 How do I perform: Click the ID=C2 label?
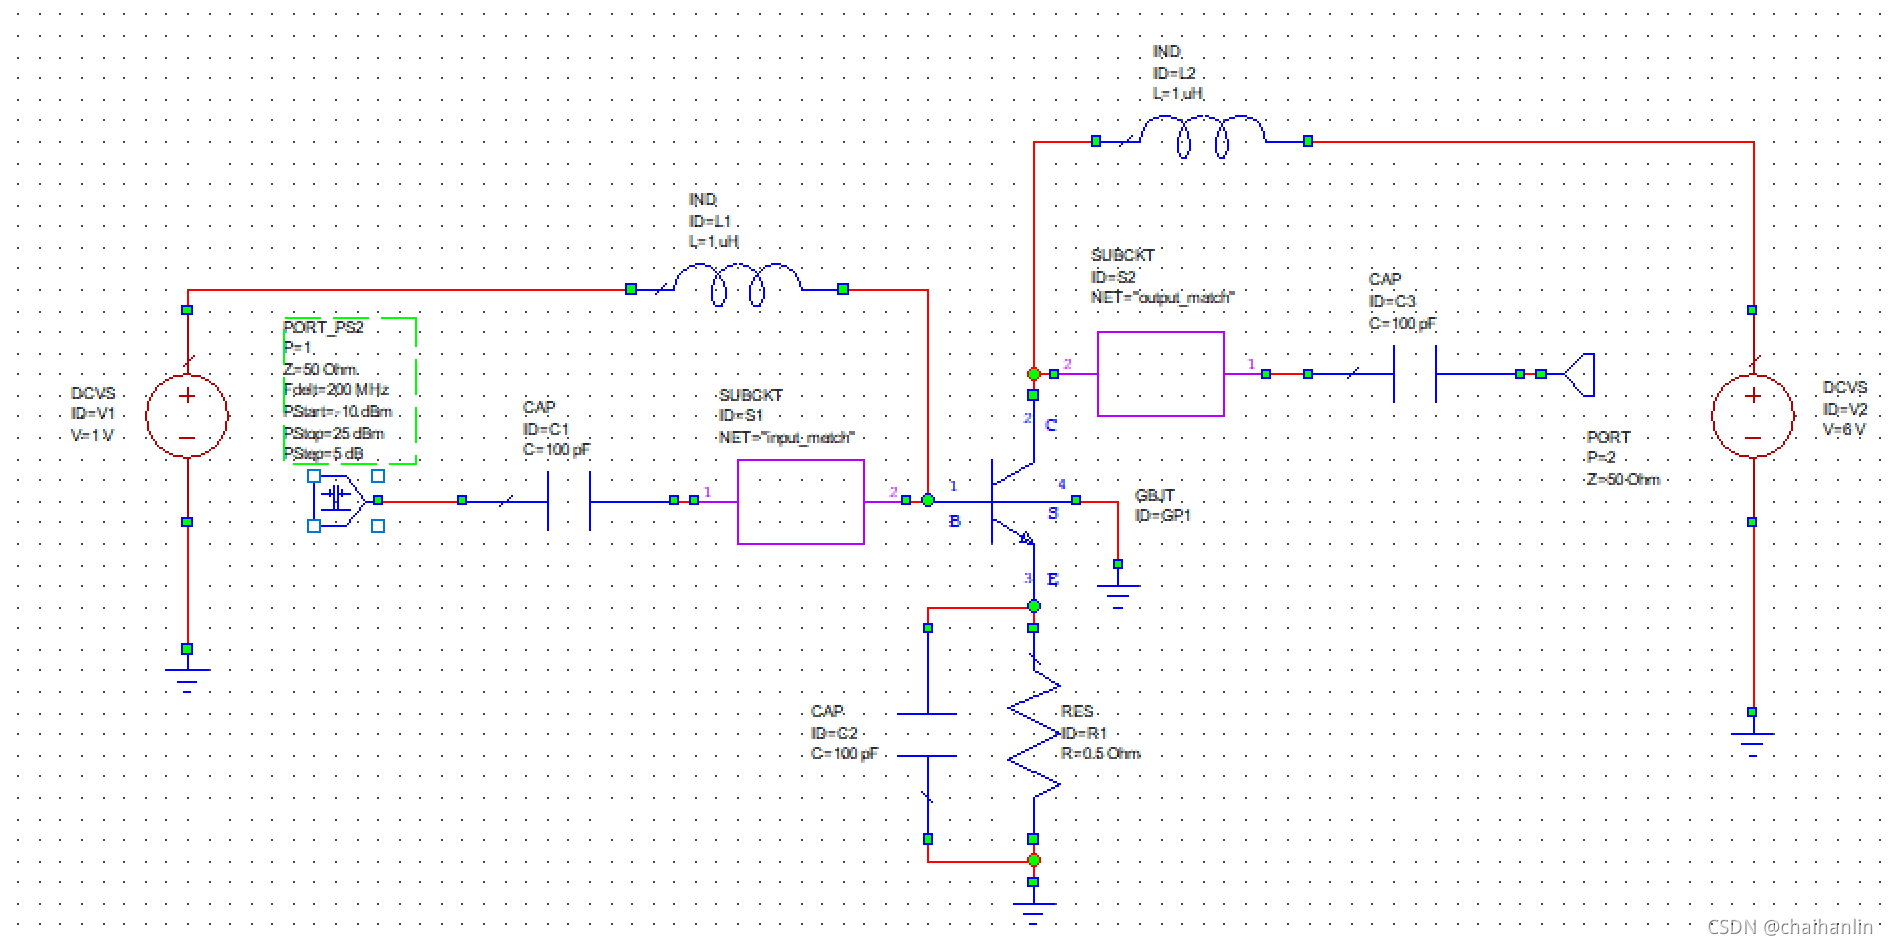pyautogui.click(x=834, y=733)
